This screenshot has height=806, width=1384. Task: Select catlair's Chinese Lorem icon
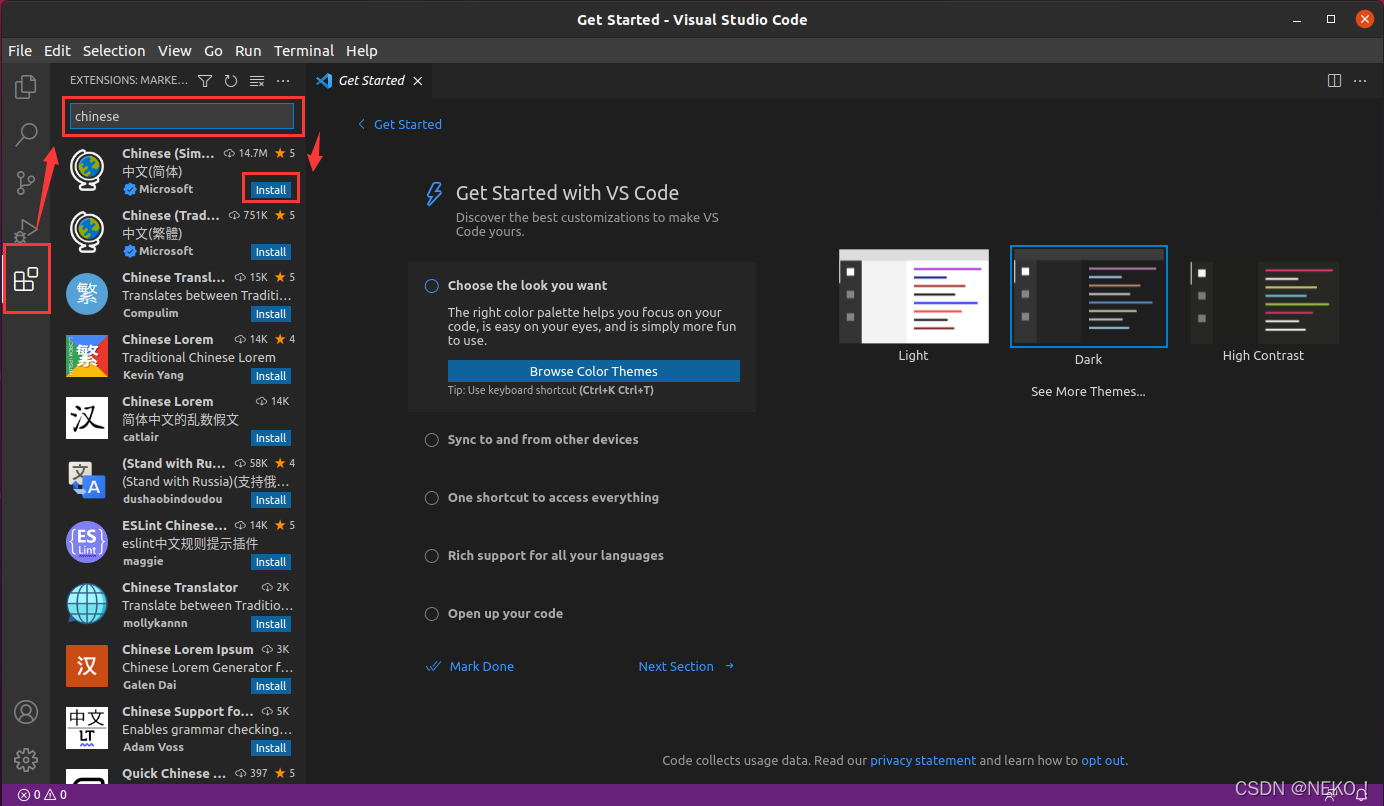(87, 418)
